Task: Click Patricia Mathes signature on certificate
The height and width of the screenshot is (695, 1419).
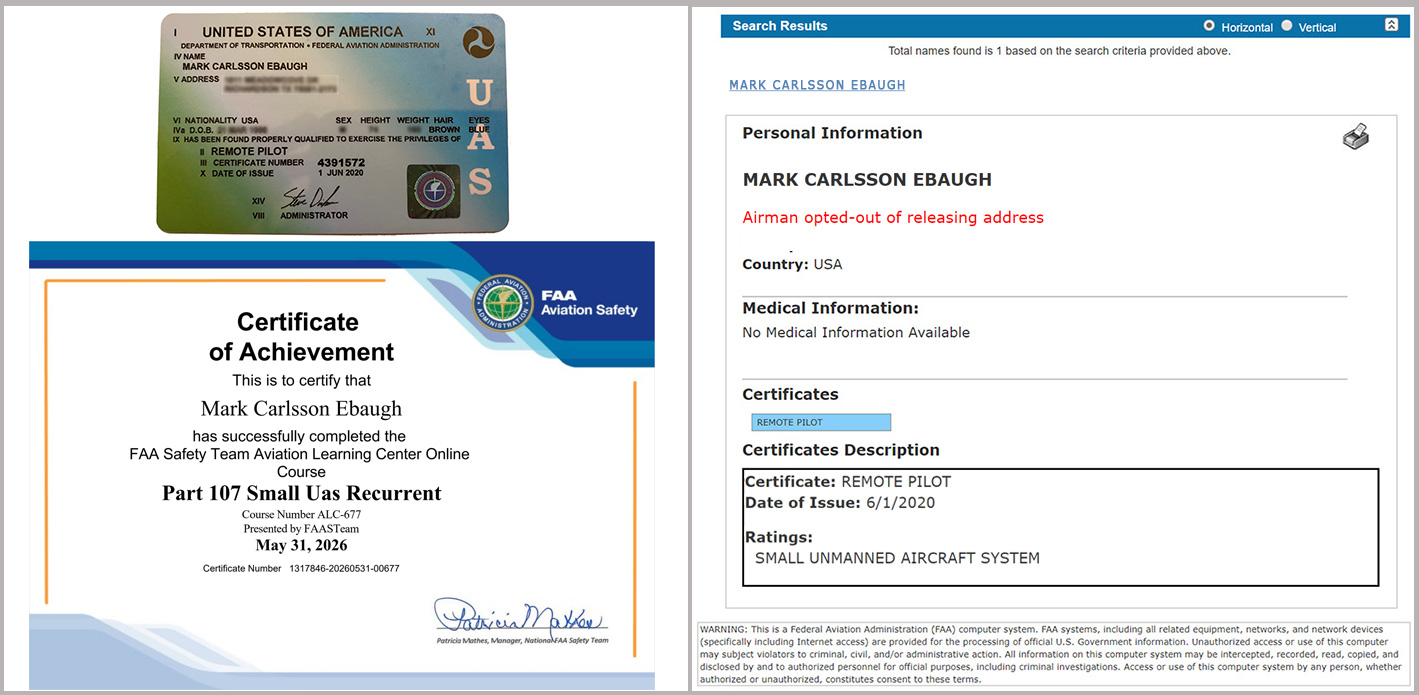Action: click(520, 614)
